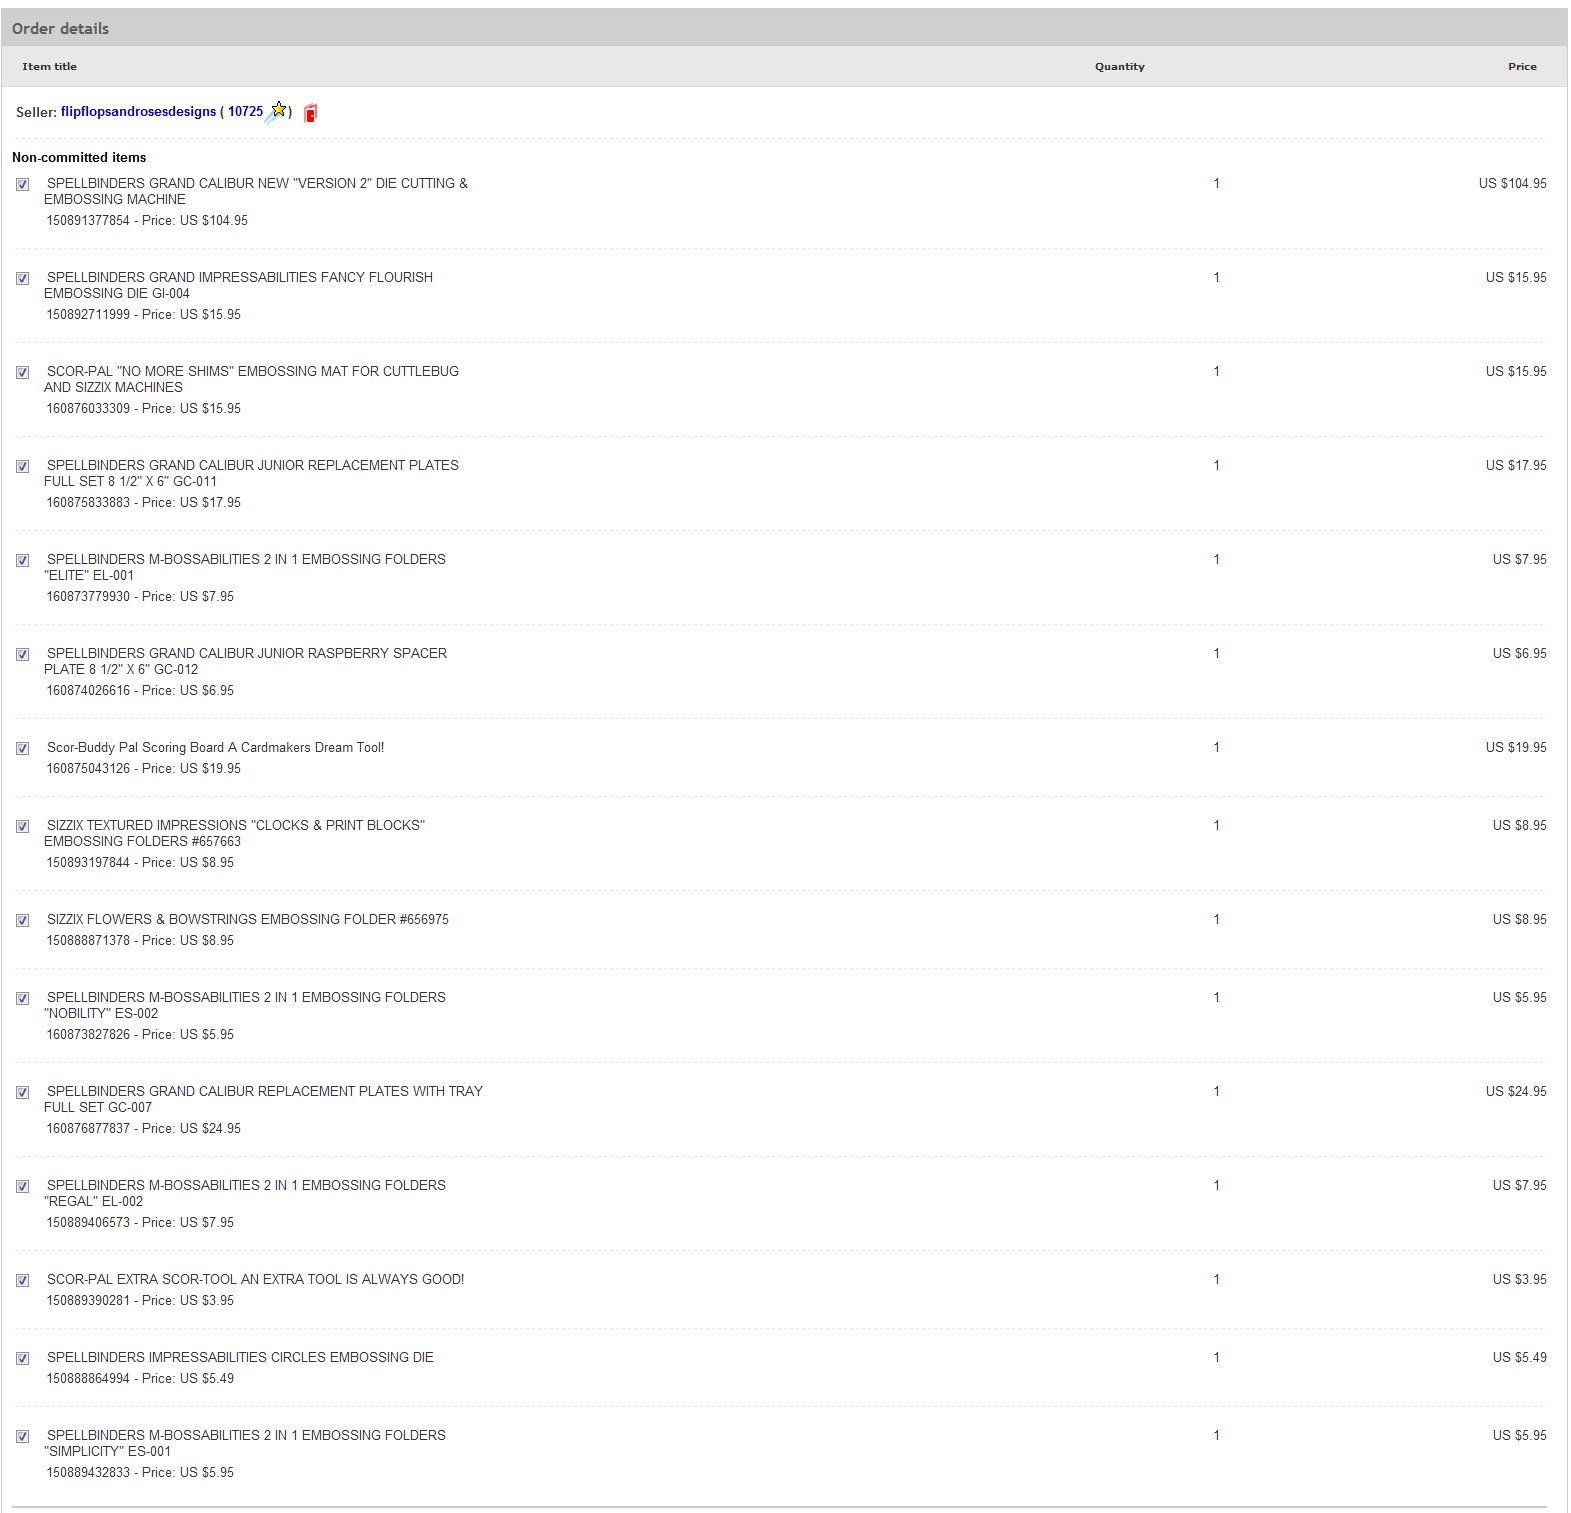Deselect Grand Calibur Junior Replacement Plates GC-011
The width and height of the screenshot is (1571, 1513).
pos(22,467)
